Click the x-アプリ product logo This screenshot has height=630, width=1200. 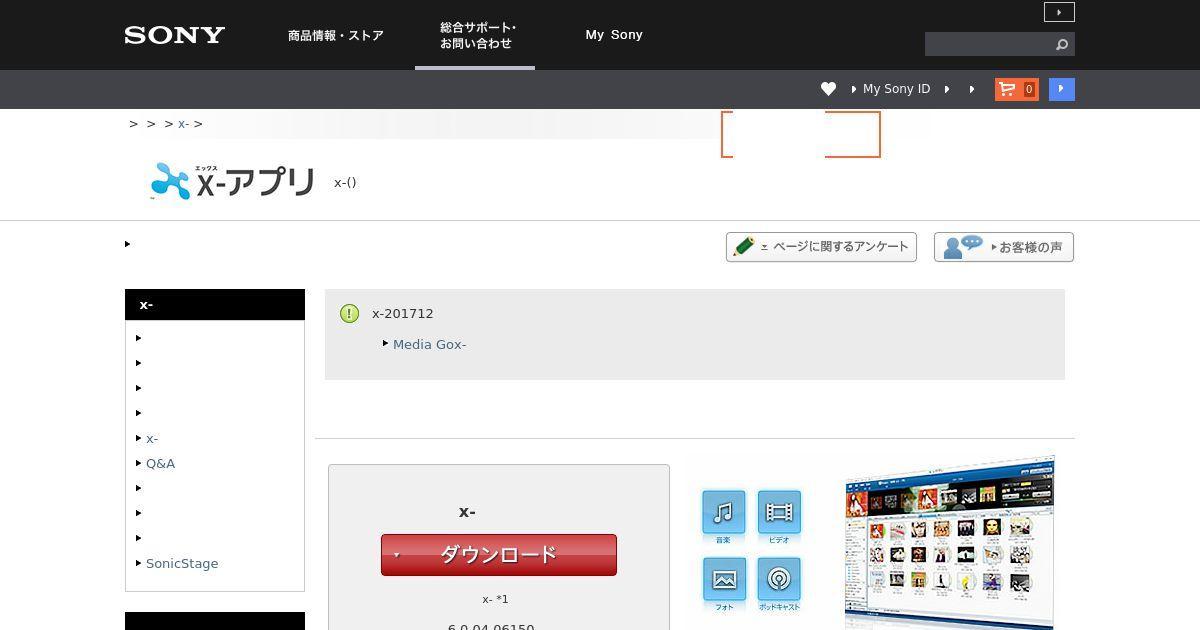click(232, 181)
